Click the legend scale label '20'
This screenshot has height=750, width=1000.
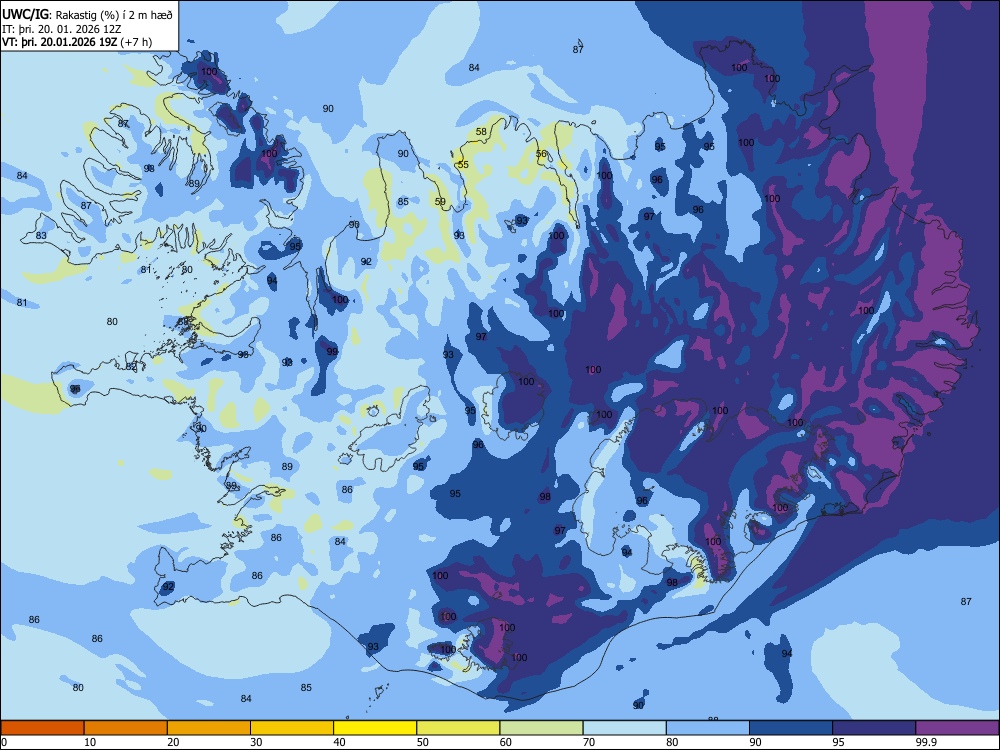[173, 742]
